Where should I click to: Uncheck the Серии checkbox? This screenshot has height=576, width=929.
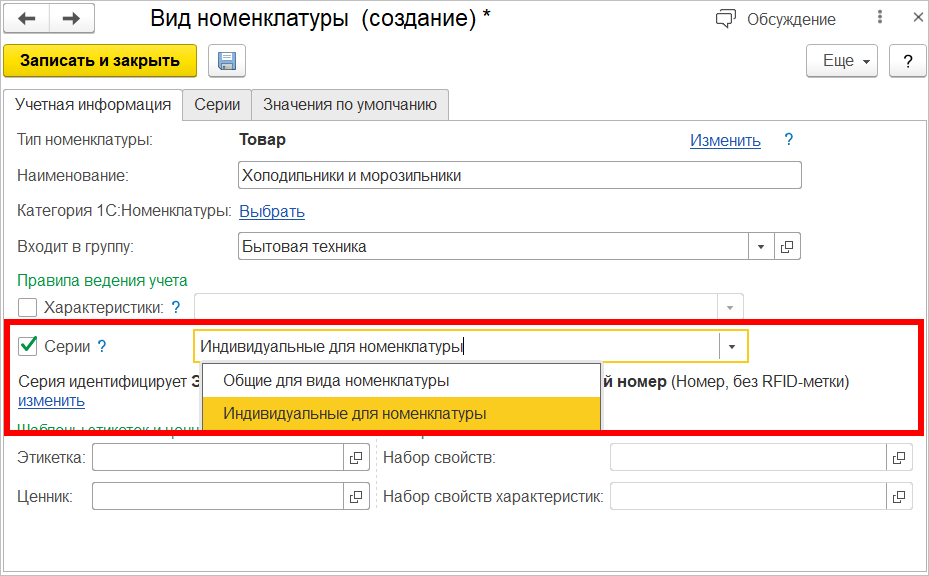pyautogui.click(x=28, y=347)
